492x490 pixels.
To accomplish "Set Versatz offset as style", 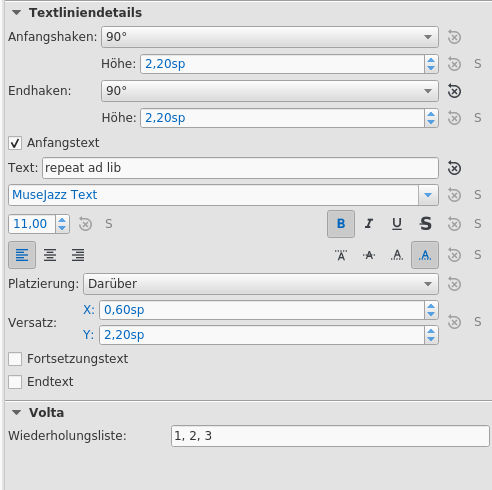I will pos(477,322).
